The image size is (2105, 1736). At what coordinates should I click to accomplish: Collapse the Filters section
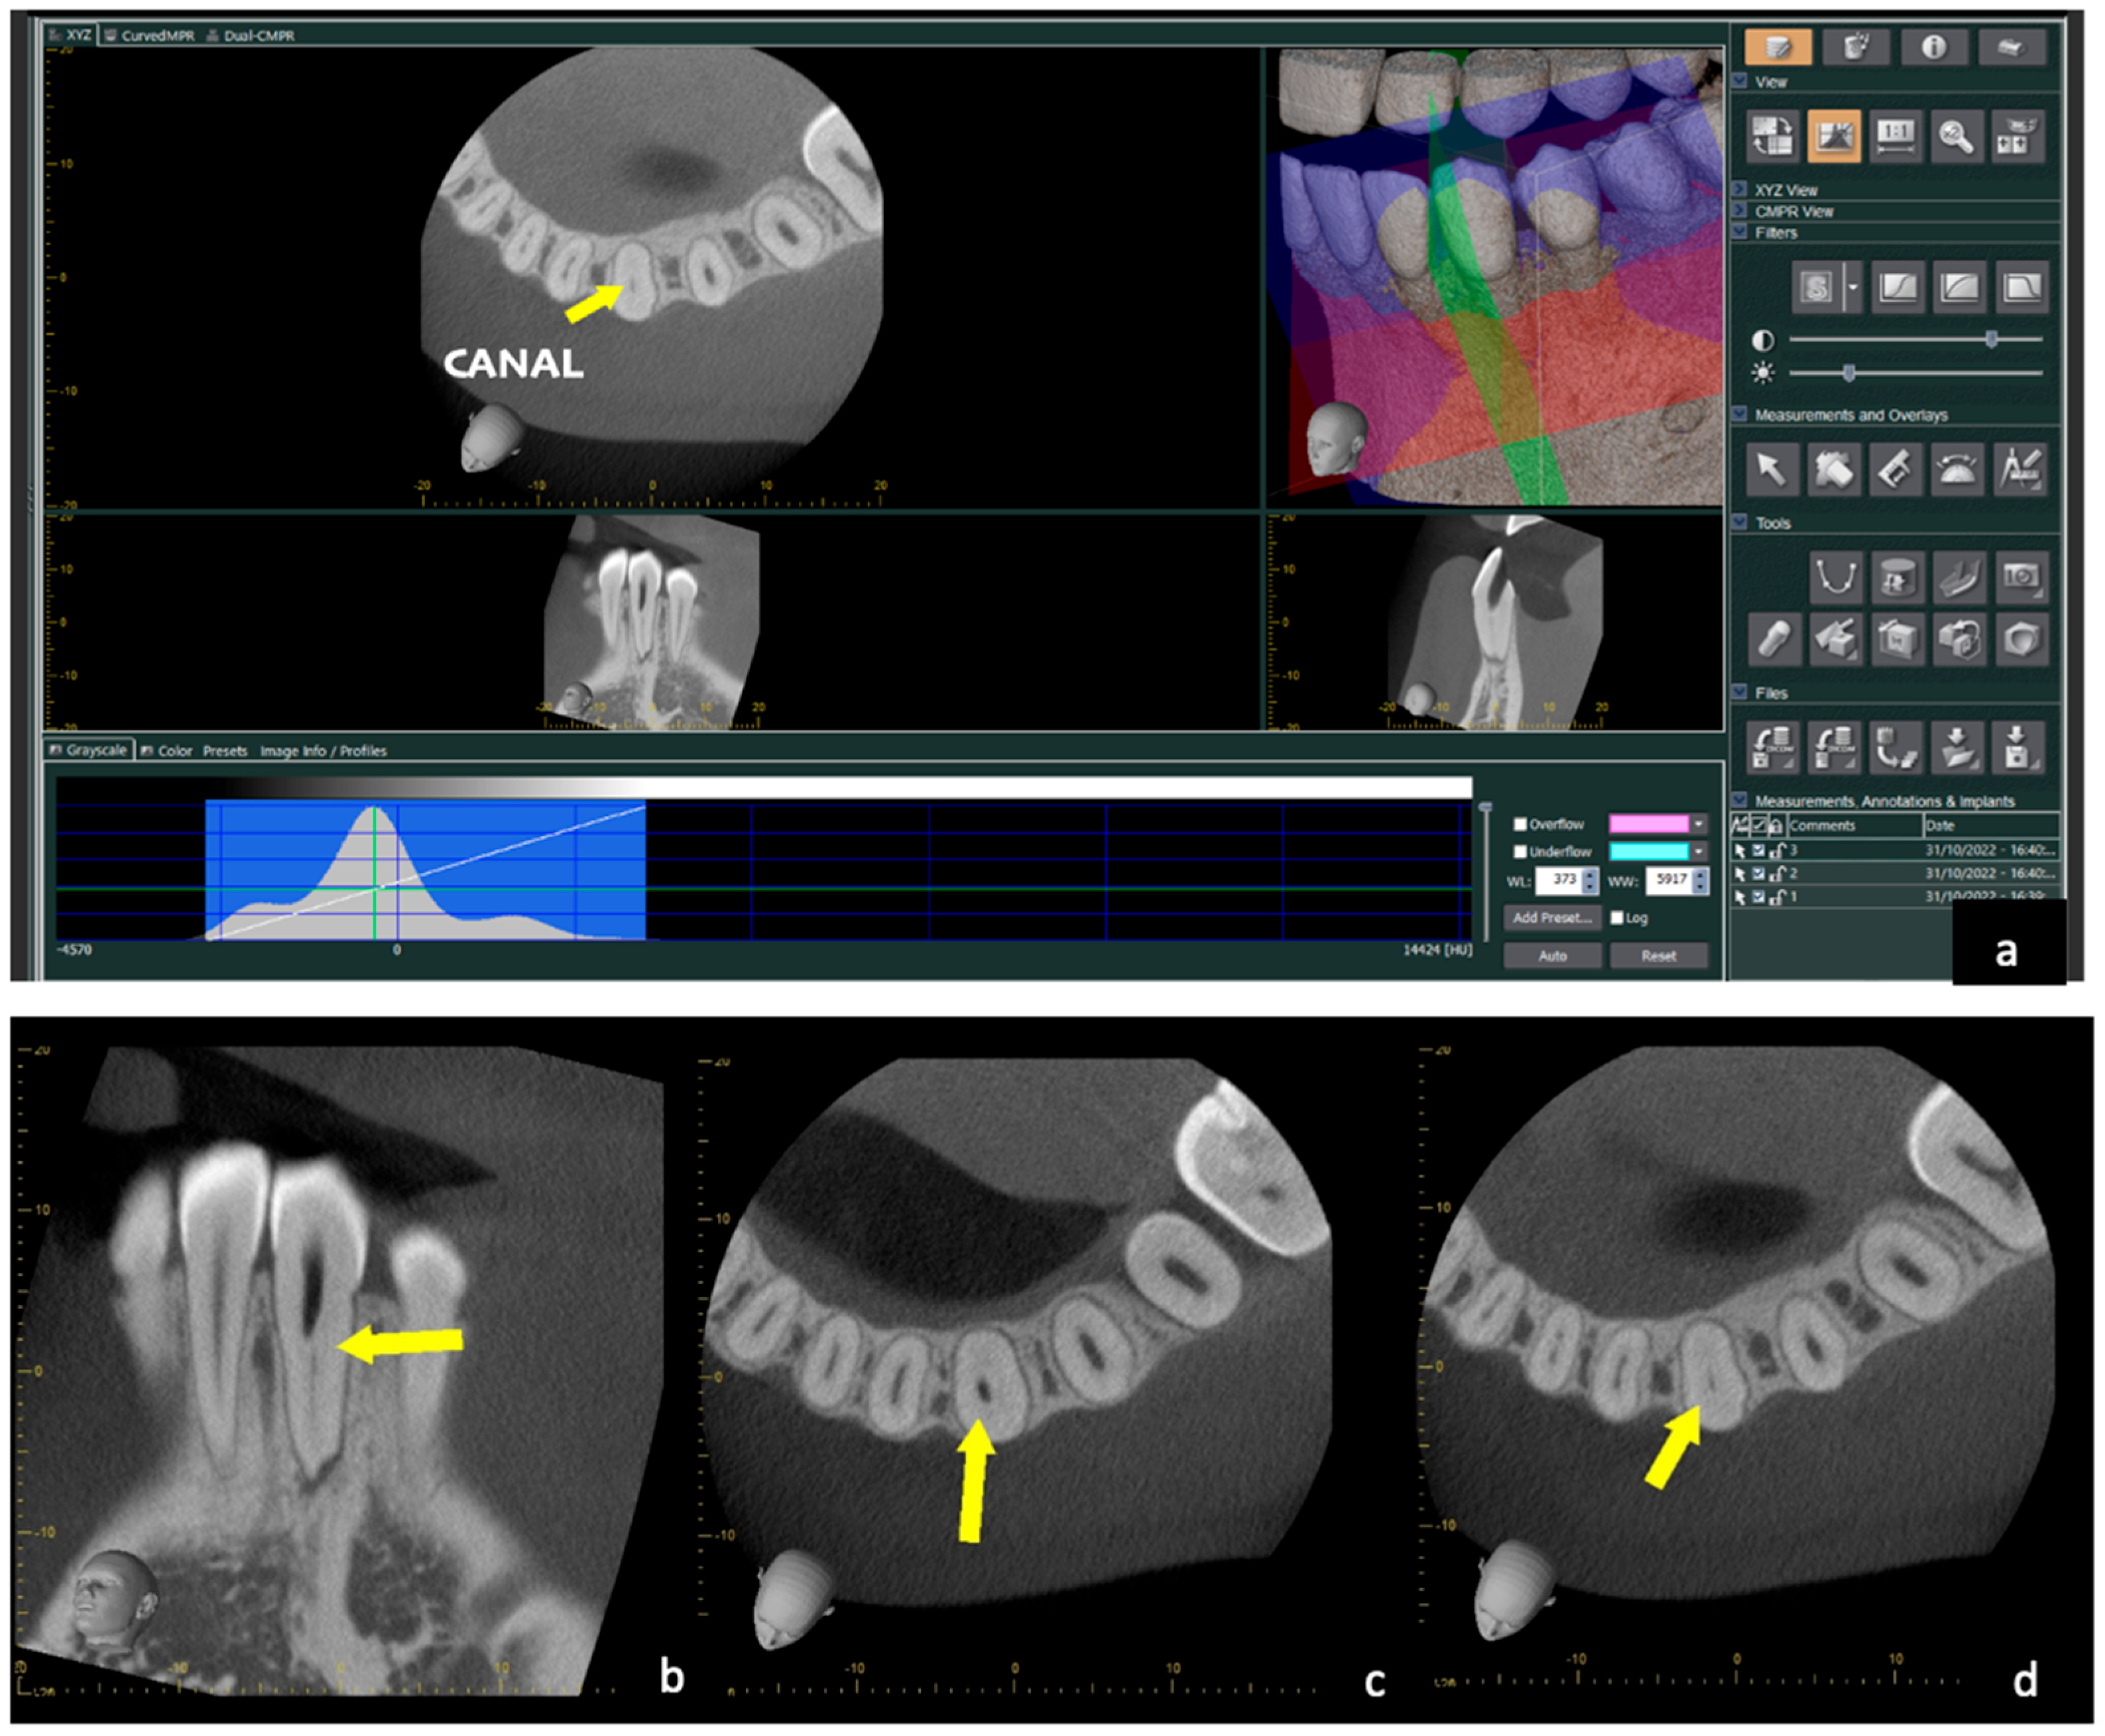[x=1740, y=232]
